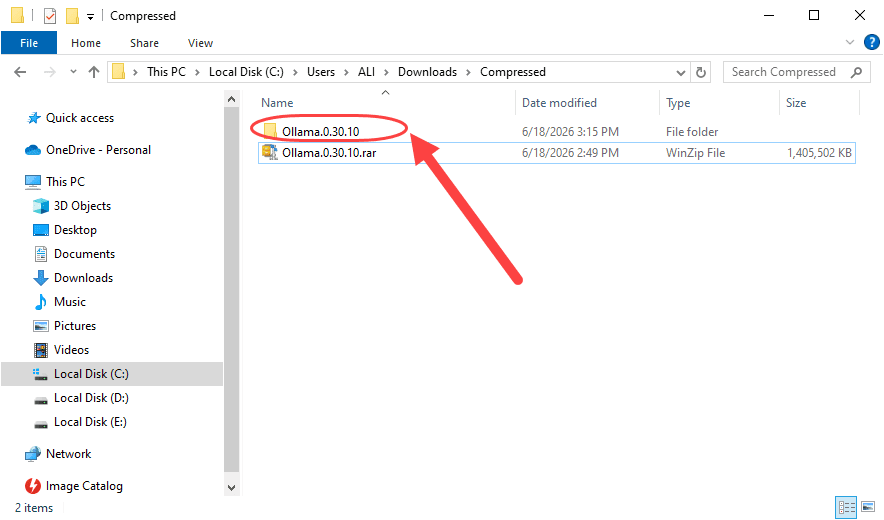Screen dimensions: 884x520
Task: Refresh the Compressed folder view
Action: pos(701,72)
